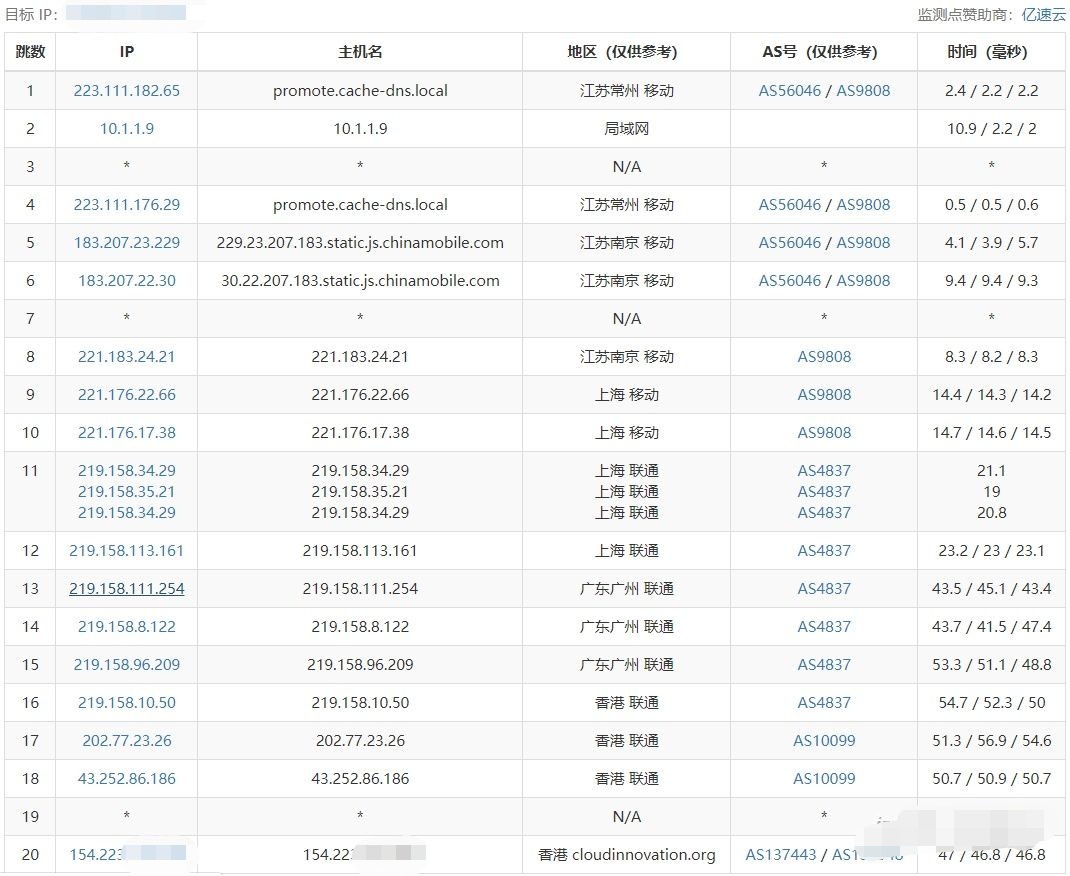This screenshot has width=1070, height=876.
Task: Click IP 183.207.23.229 in hop 5
Action: coord(126,242)
